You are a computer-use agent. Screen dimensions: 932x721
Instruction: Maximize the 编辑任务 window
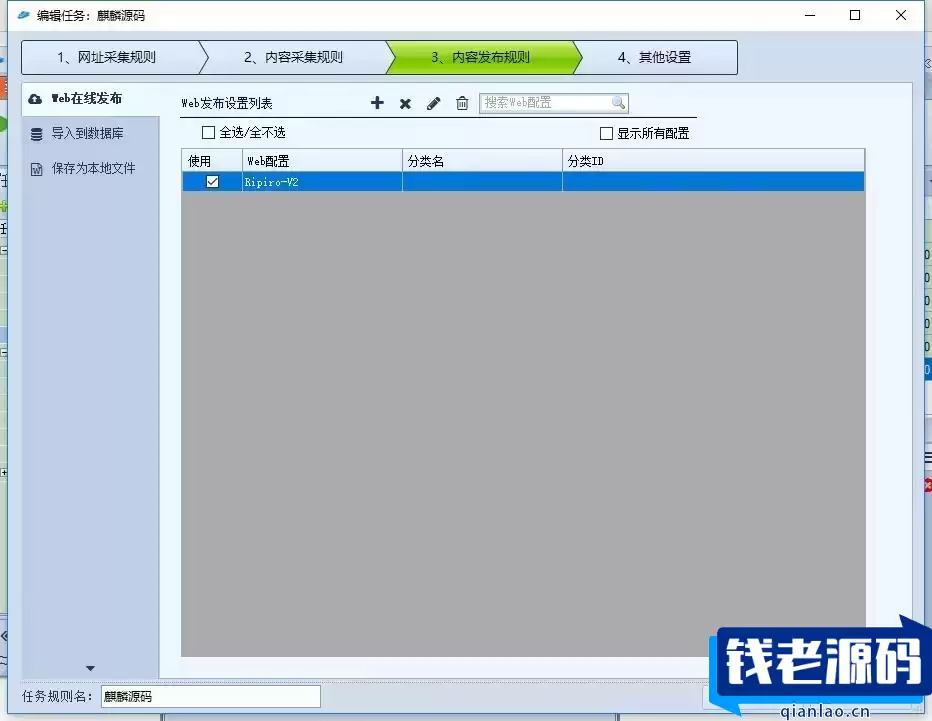click(x=855, y=15)
